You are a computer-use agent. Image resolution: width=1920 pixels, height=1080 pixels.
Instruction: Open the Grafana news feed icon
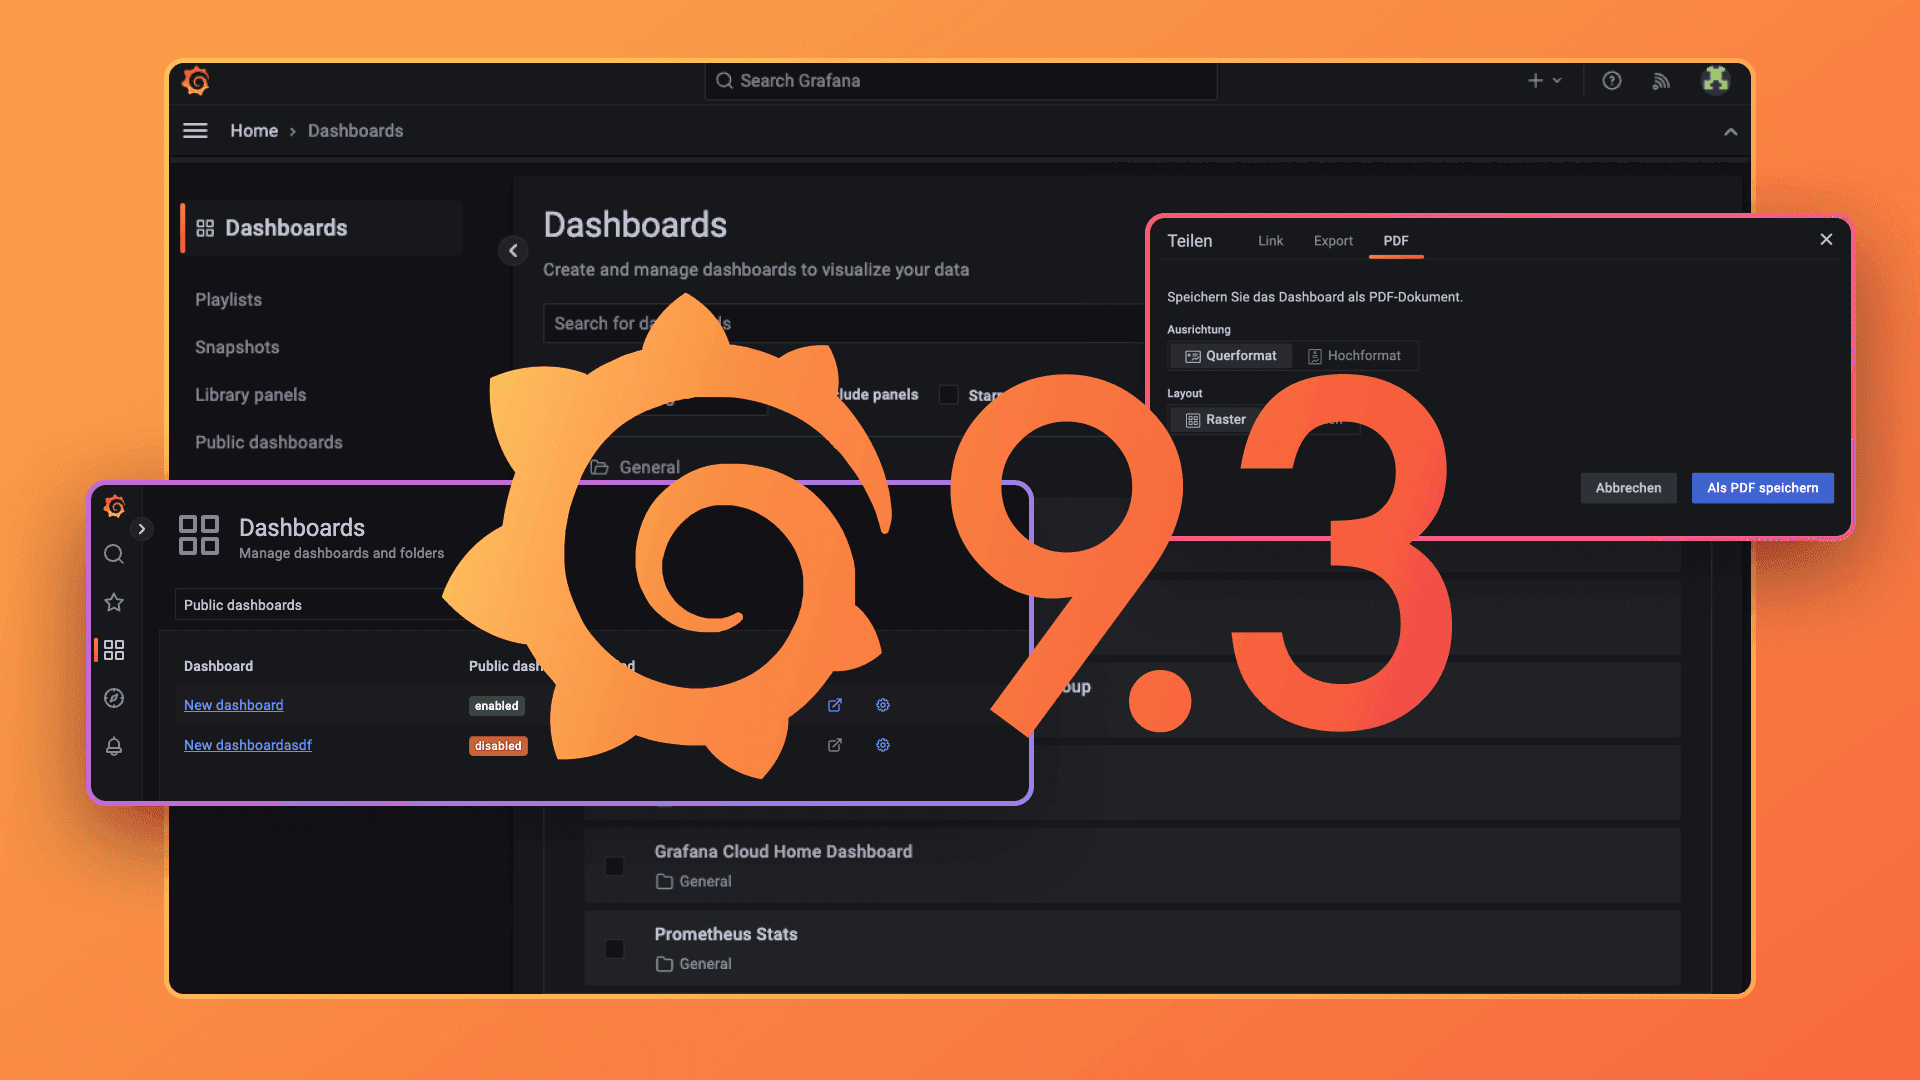(1661, 81)
